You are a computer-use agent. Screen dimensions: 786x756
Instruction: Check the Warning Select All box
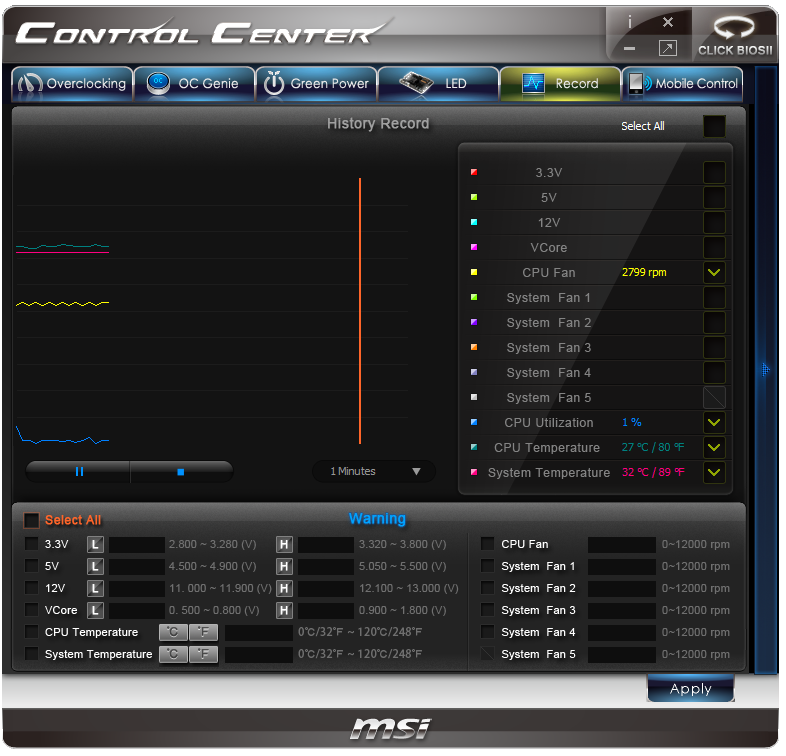click(31, 520)
